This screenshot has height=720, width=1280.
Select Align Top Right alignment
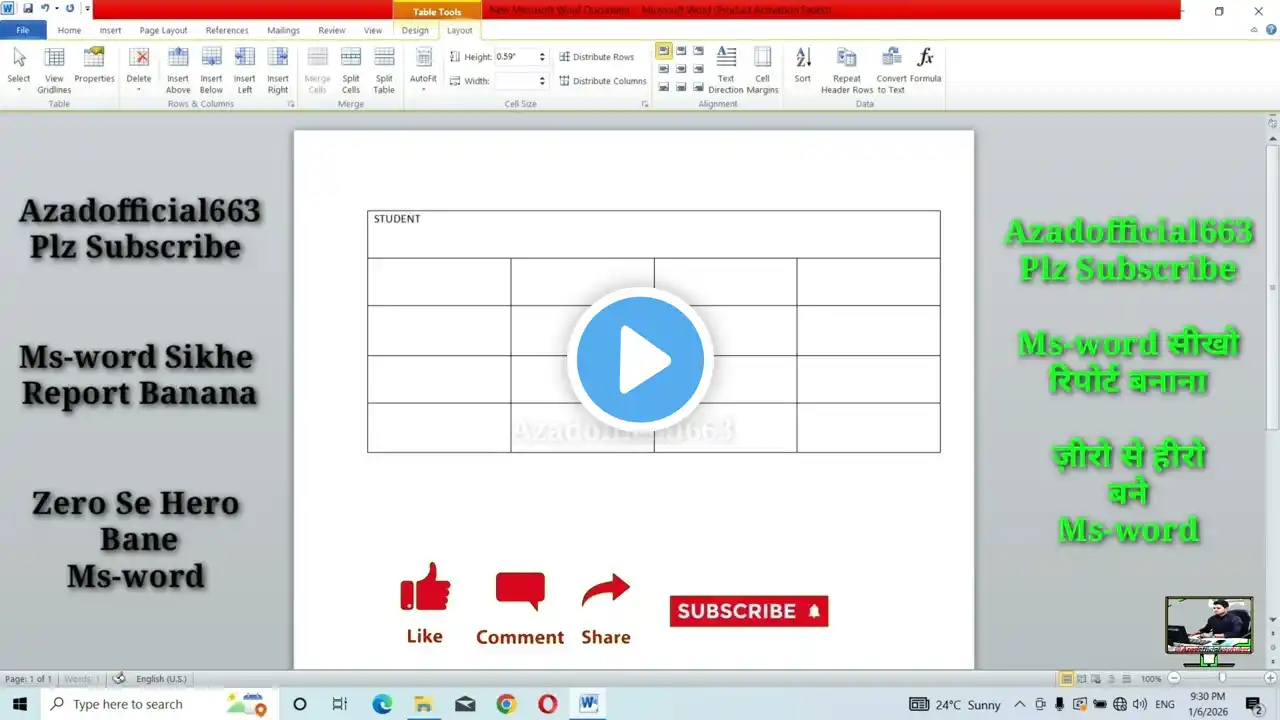click(x=698, y=51)
